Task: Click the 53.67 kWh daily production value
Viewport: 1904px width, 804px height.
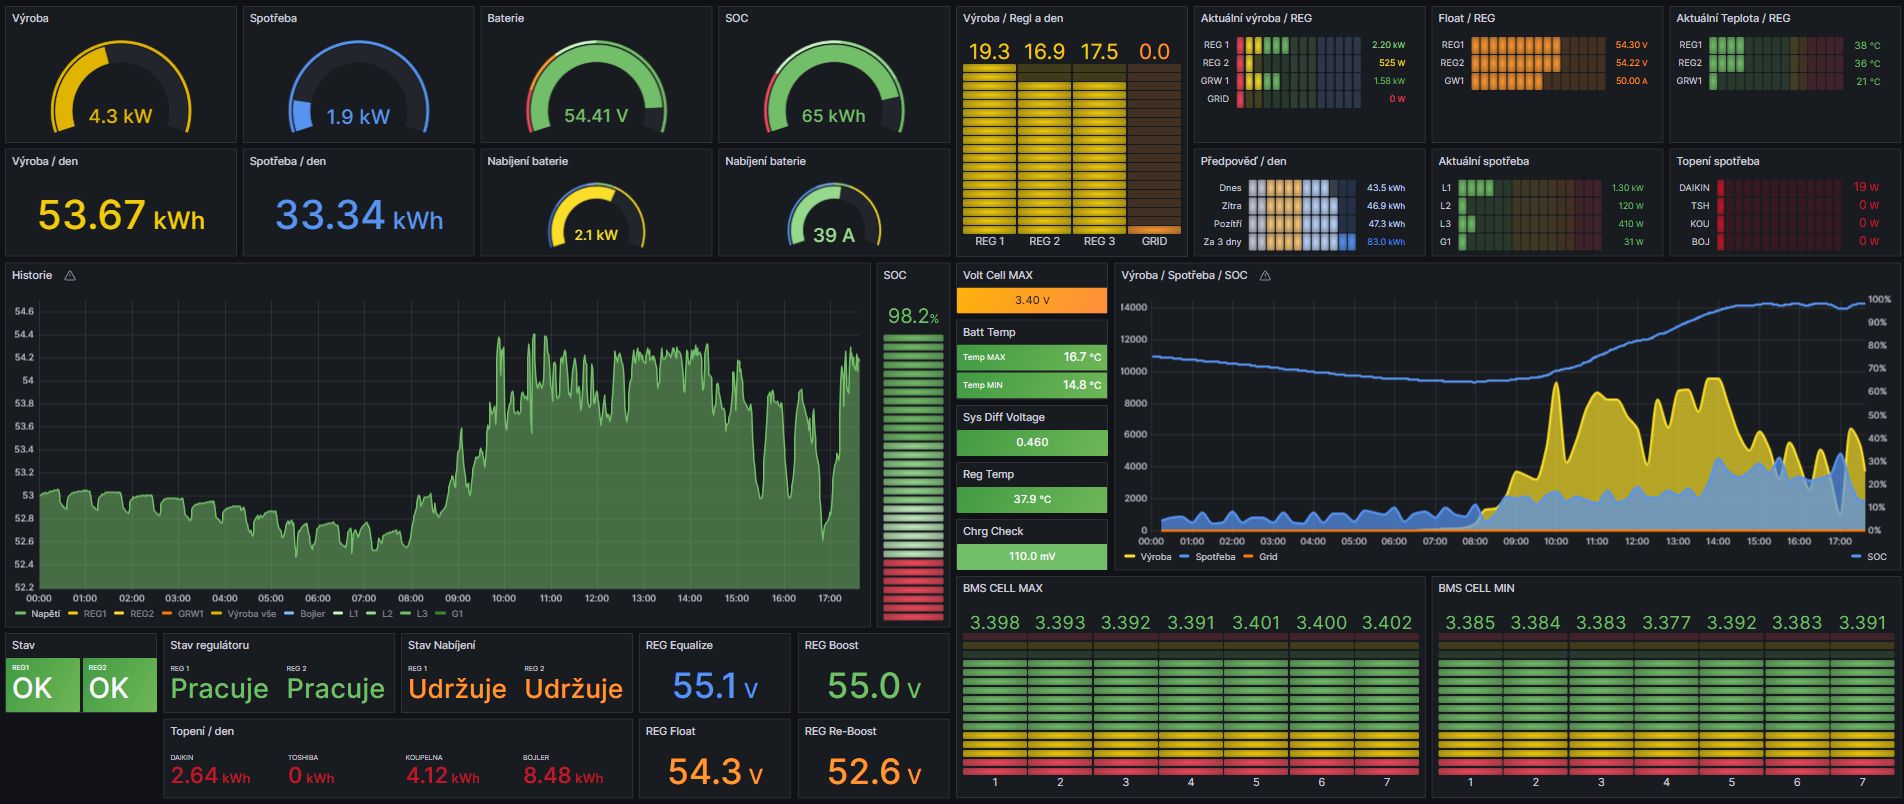Action: pyautogui.click(x=121, y=215)
